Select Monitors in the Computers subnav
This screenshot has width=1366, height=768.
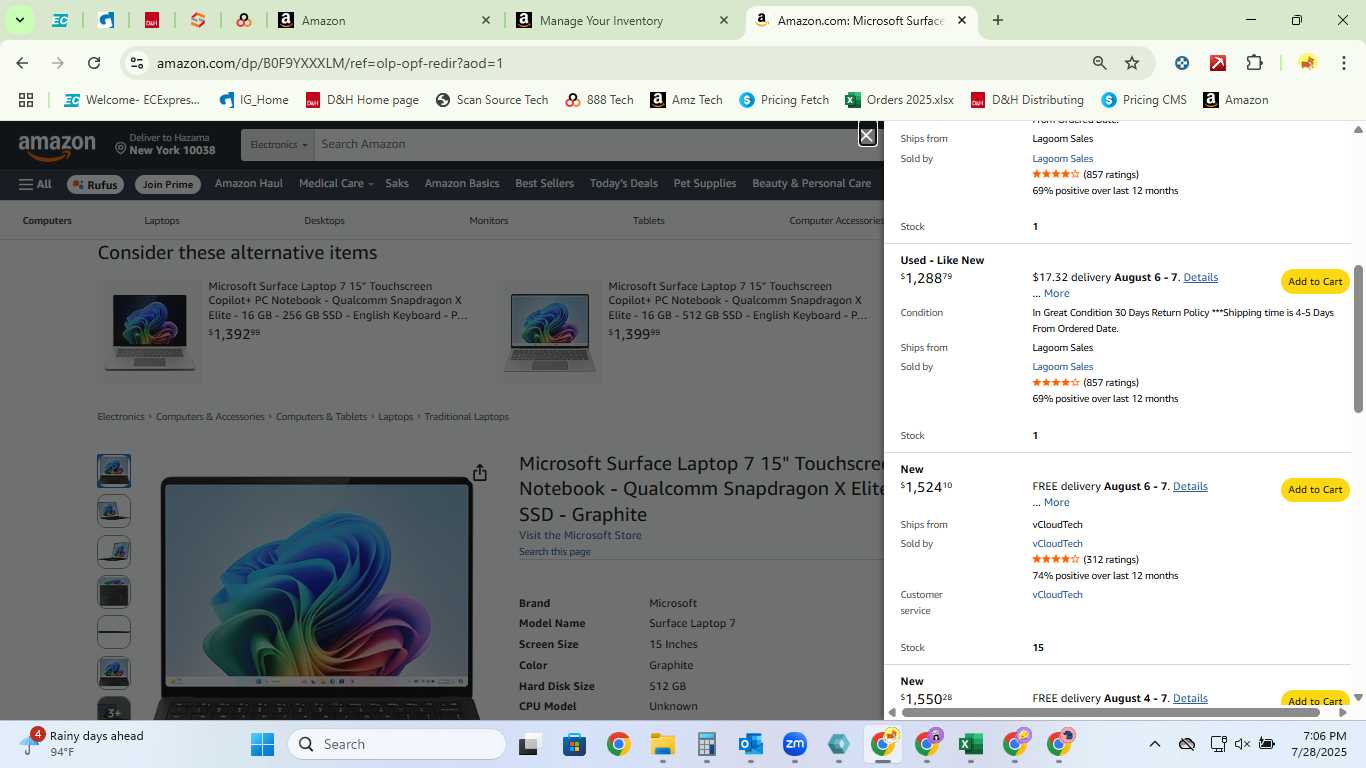(x=489, y=221)
